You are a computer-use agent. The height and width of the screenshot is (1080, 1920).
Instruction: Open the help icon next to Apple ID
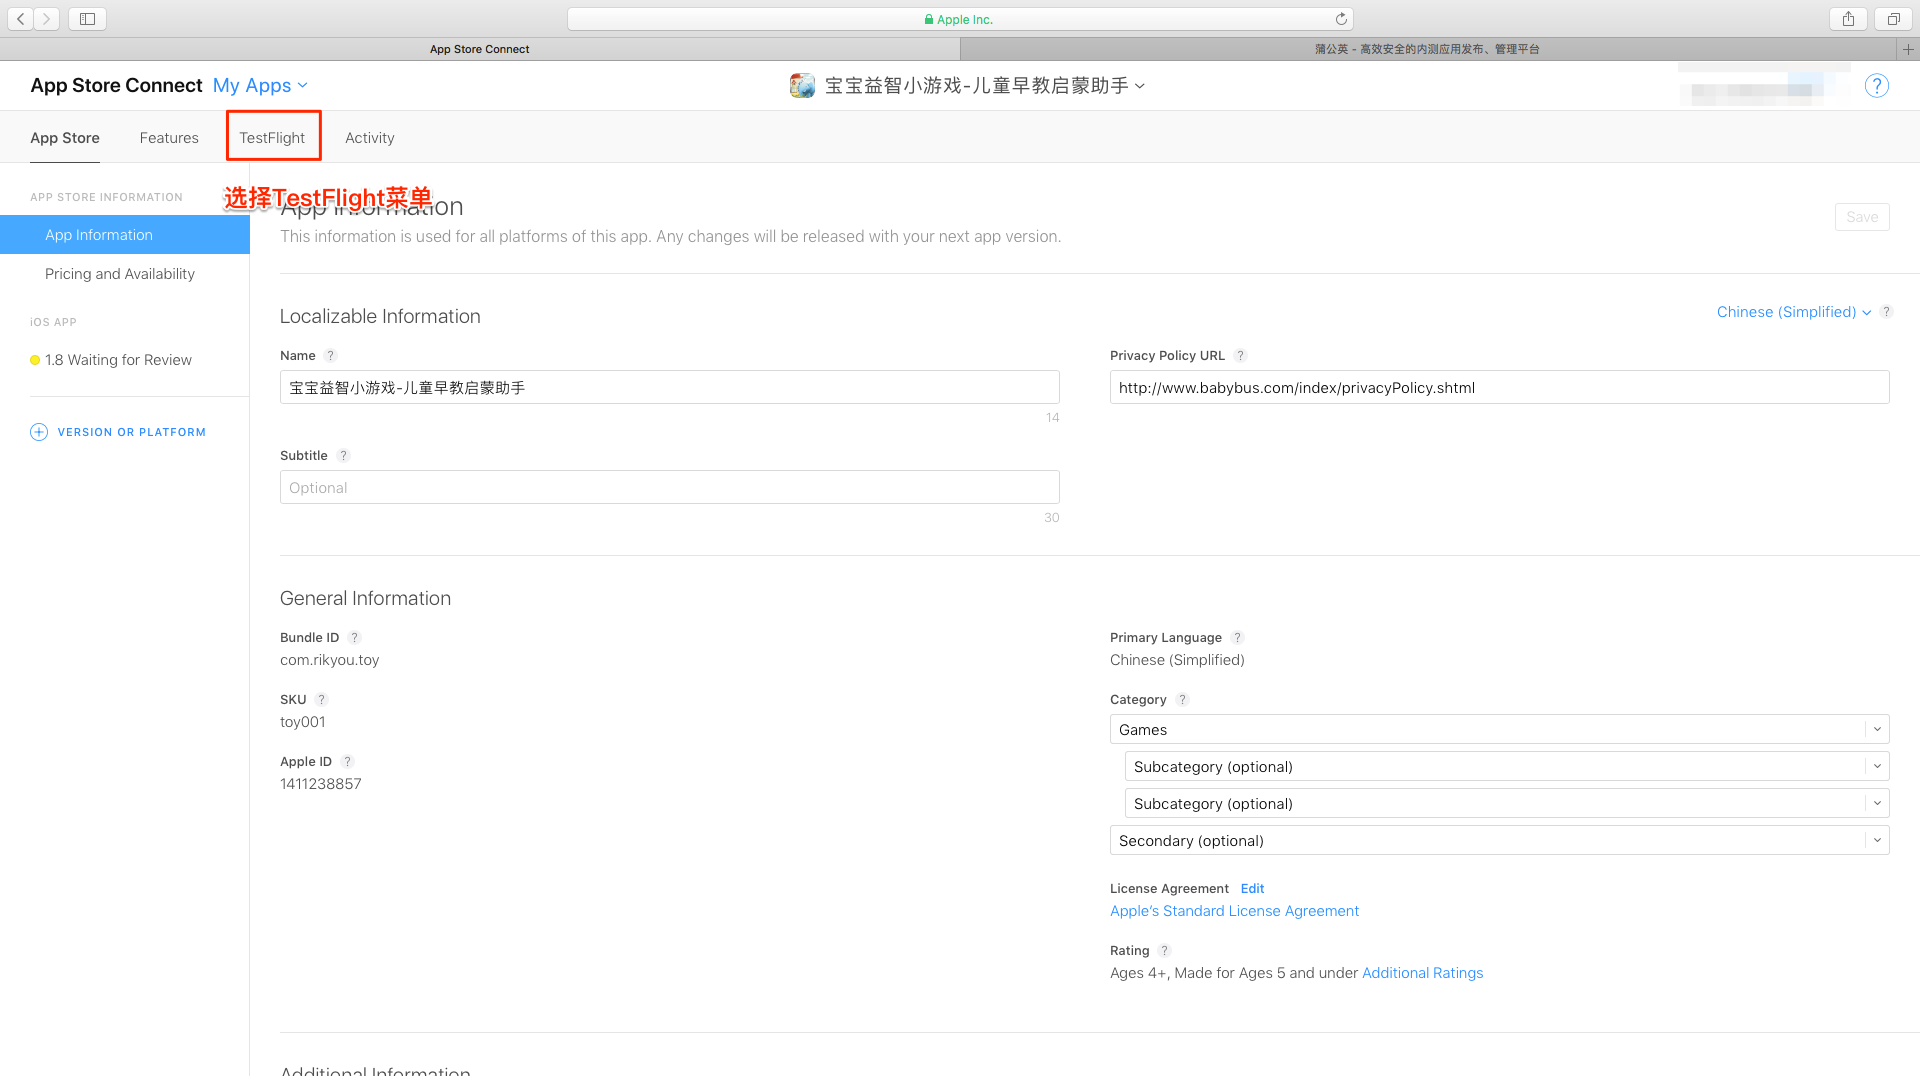point(347,762)
